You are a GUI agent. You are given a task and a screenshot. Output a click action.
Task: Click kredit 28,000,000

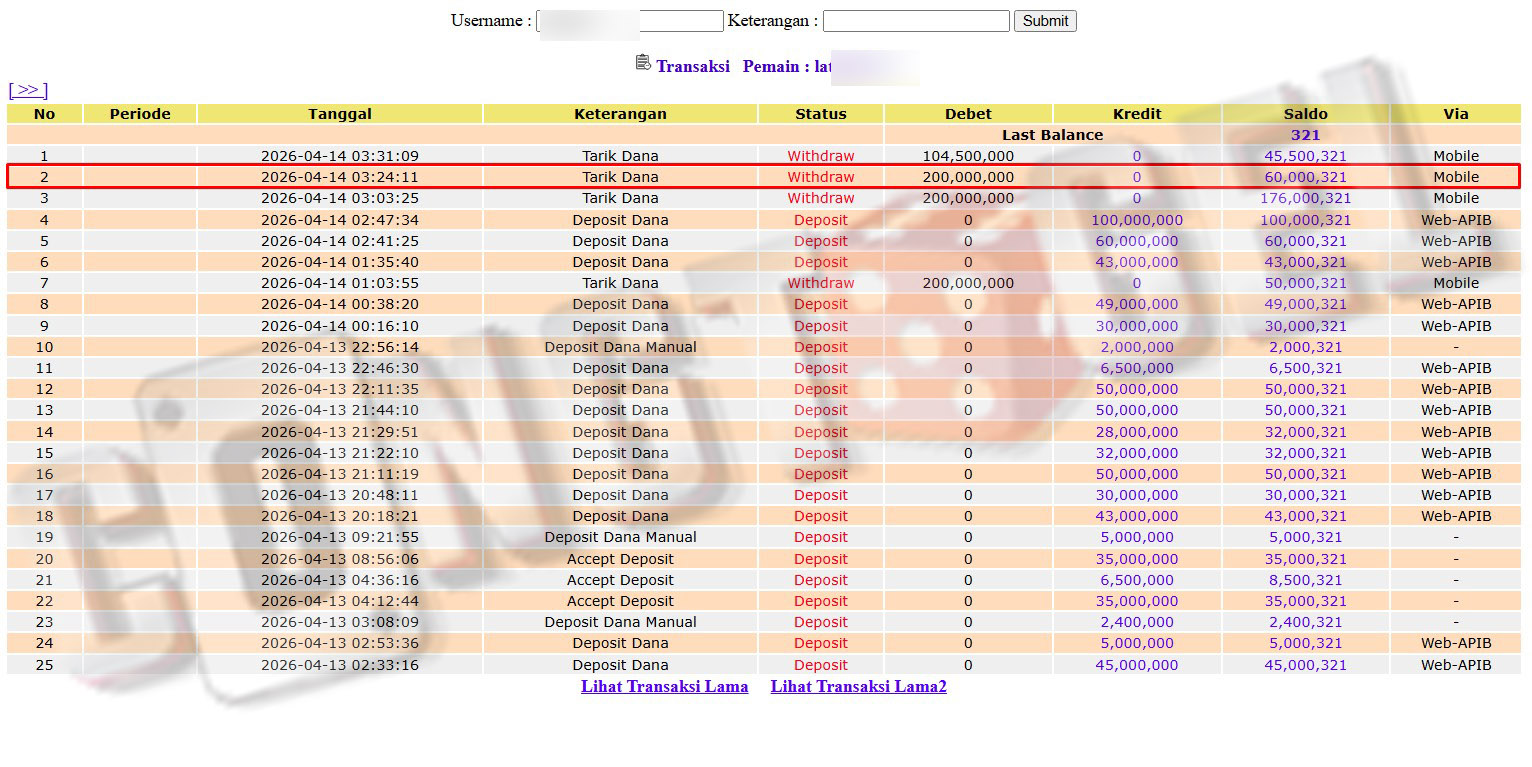(x=1137, y=432)
